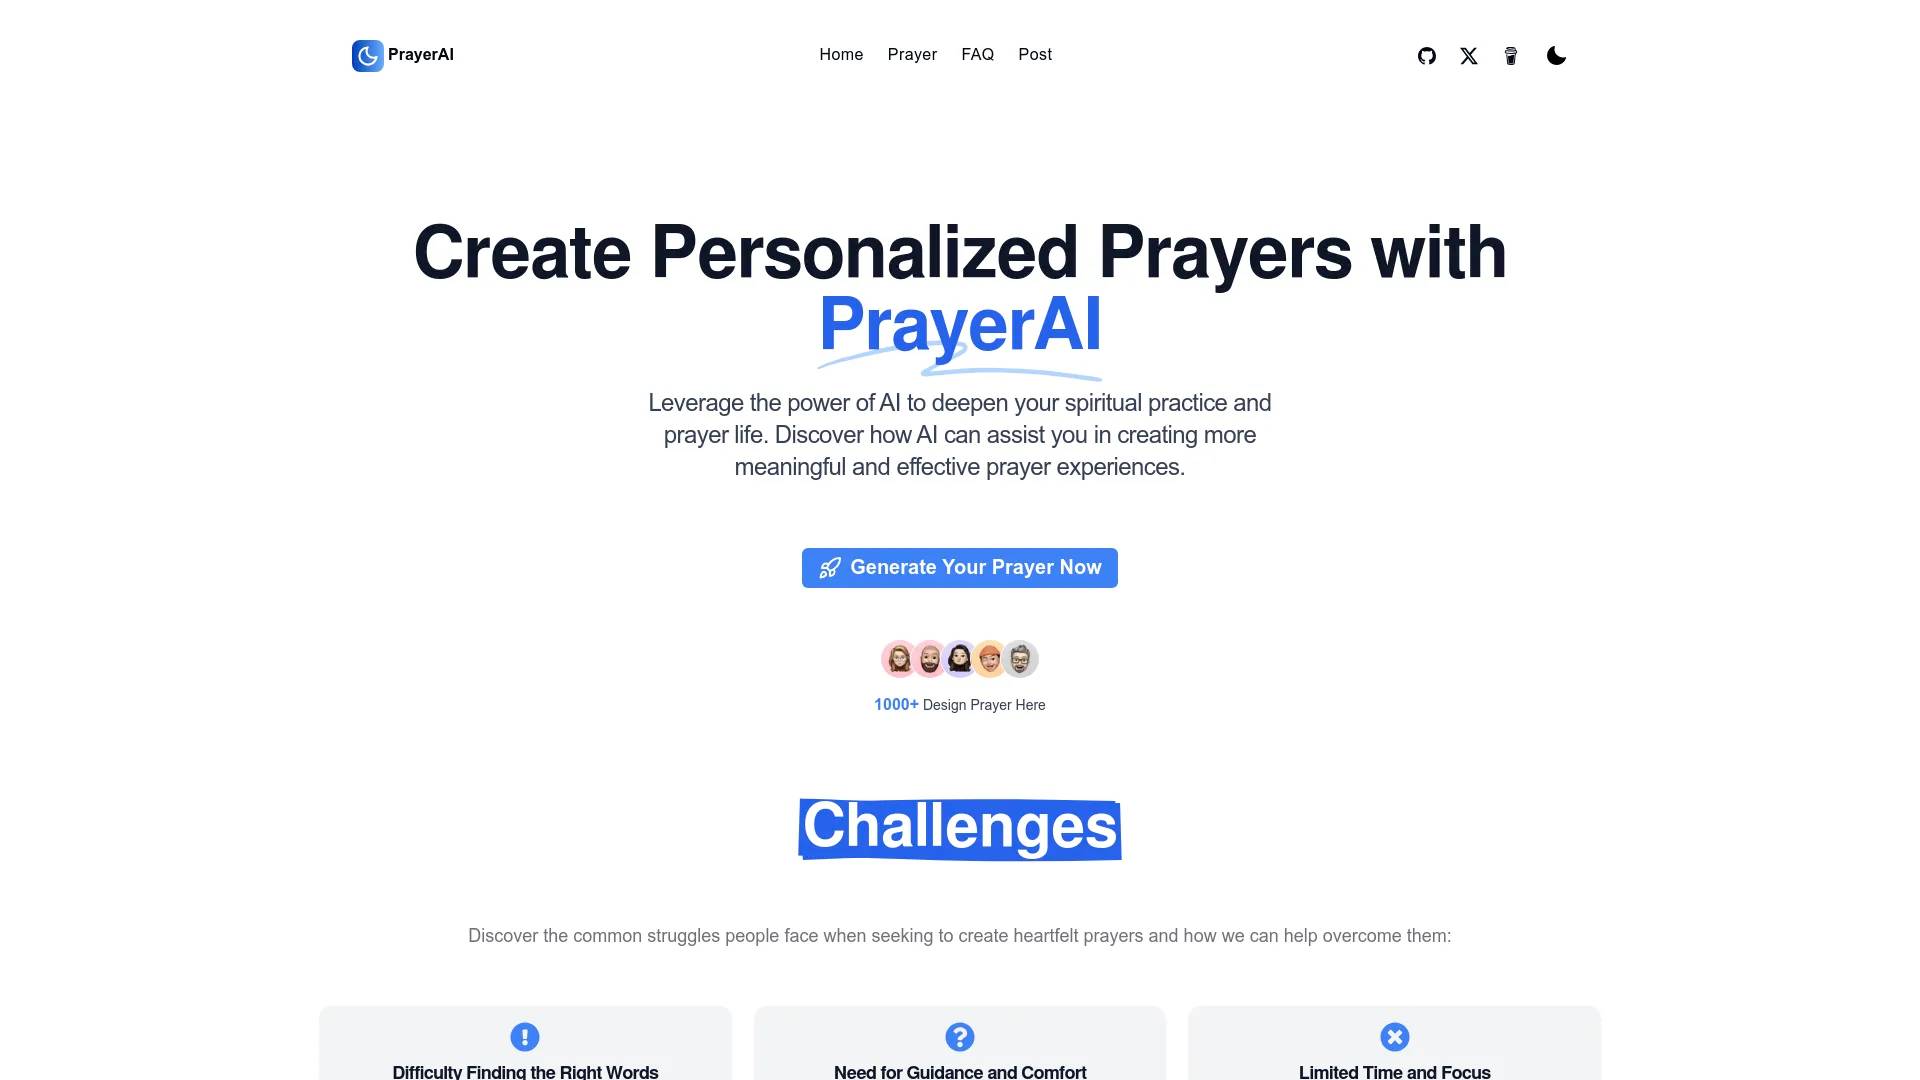
Task: Click user avatars showing 1000+ users
Action: pos(960,659)
